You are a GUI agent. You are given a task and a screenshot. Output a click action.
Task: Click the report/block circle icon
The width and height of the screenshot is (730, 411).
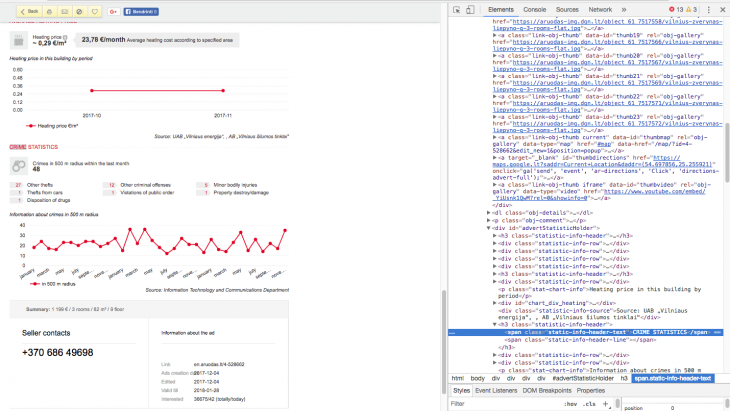79,10
